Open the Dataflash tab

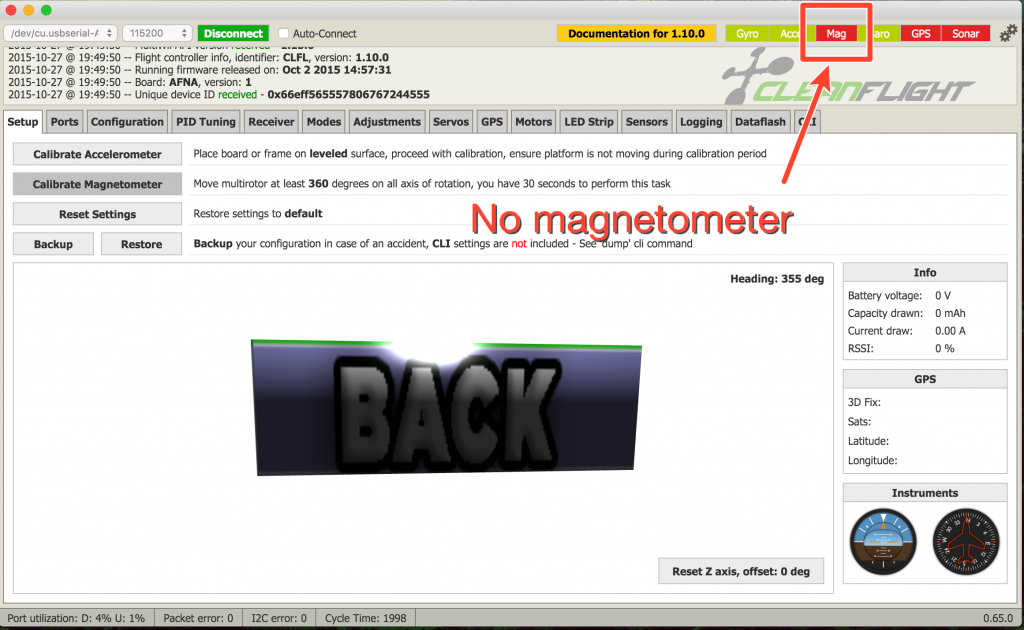coord(759,121)
